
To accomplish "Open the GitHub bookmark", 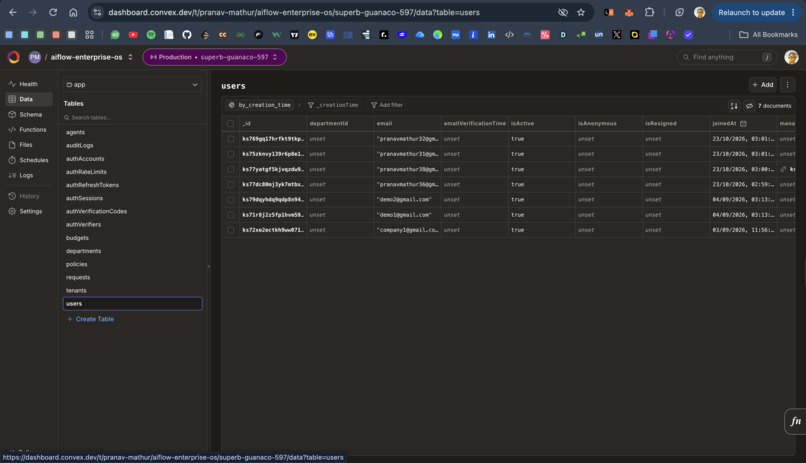I will click(187, 34).
